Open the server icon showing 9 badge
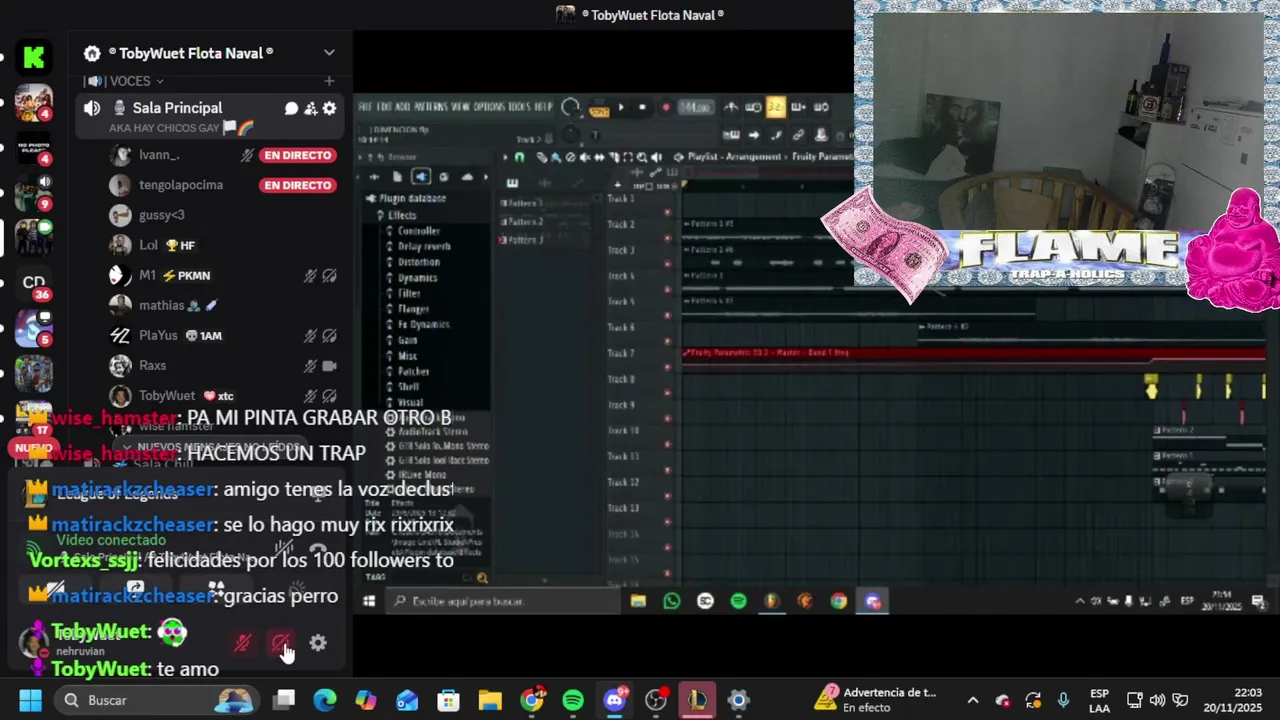The image size is (1280, 720). [x=34, y=192]
